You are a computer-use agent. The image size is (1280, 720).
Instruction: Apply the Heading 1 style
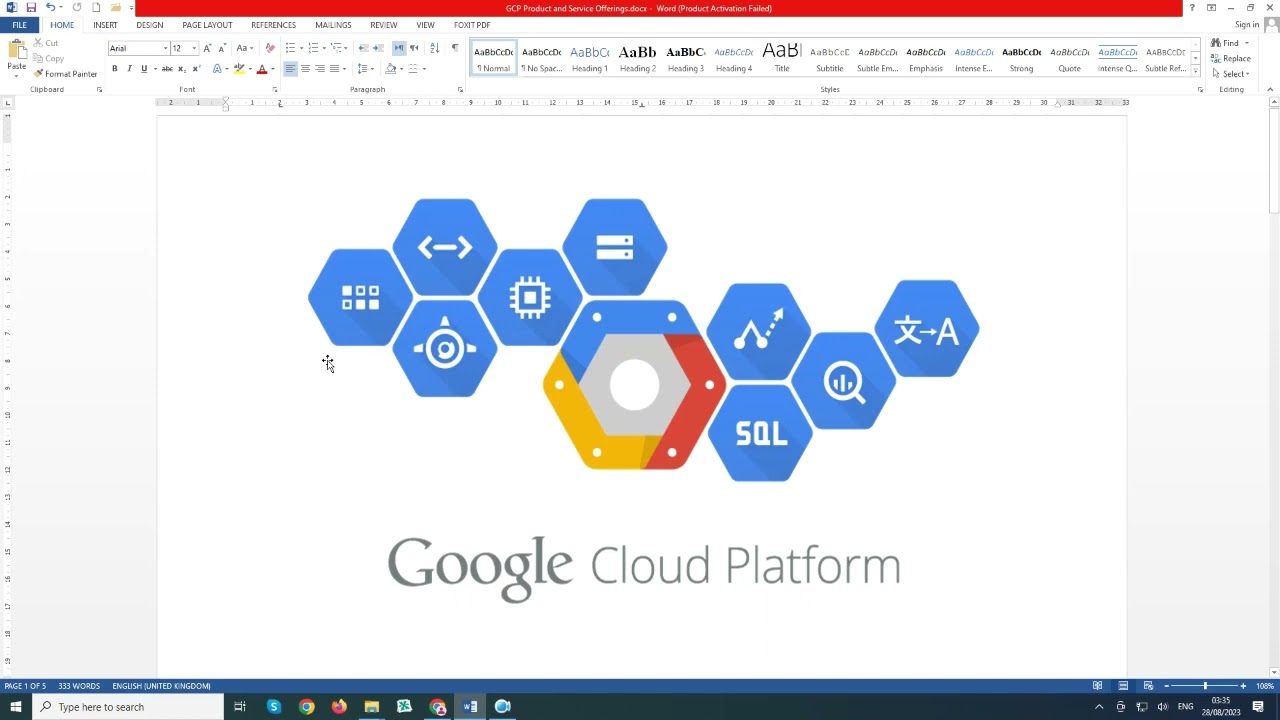[590, 58]
